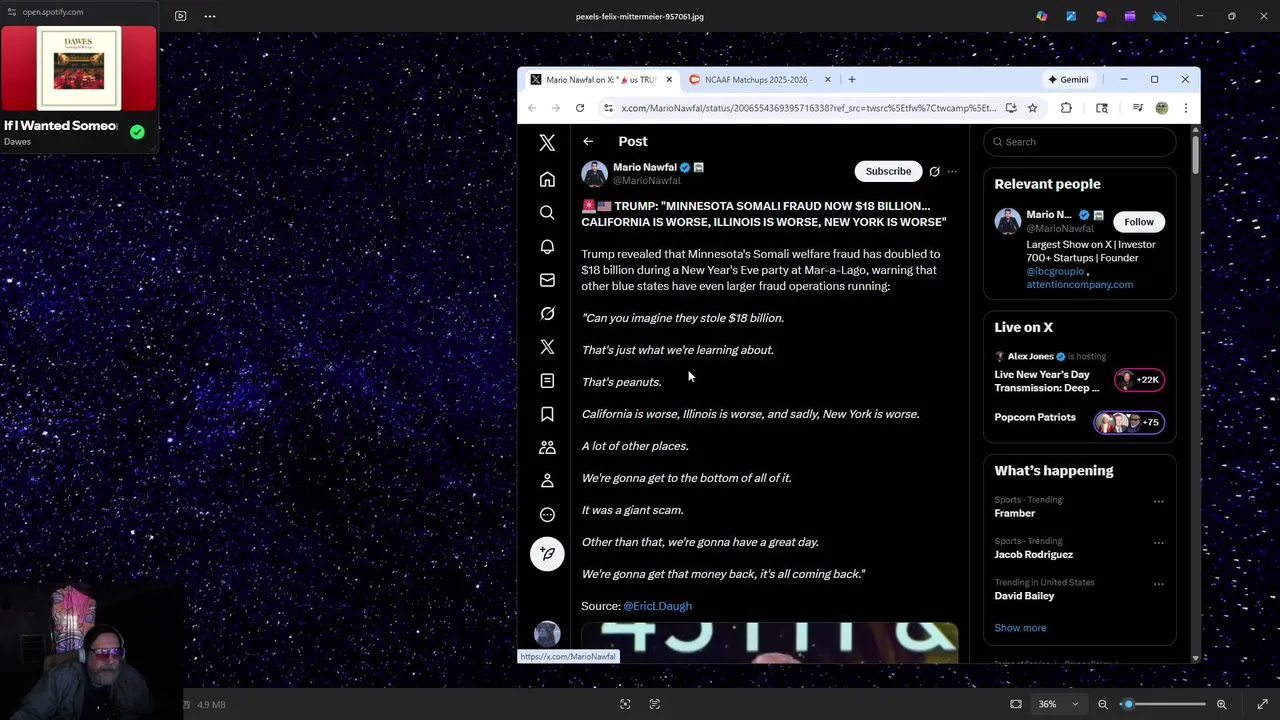Viewport: 1280px width, 720px height.
Task: Open Profile icon in X sidebar
Action: pos(547,481)
